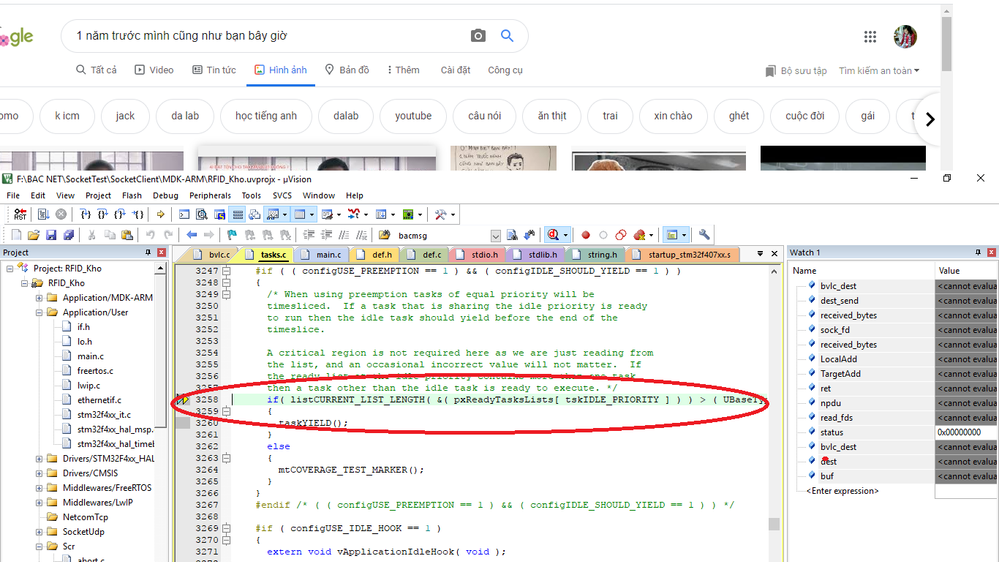Click the Google search text field
The height and width of the screenshot is (562, 999).
268,36
